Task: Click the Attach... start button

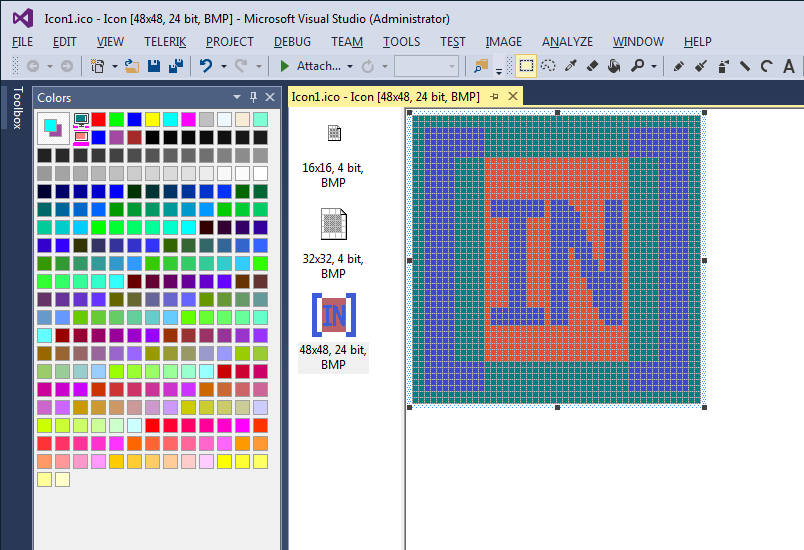Action: pos(310,66)
